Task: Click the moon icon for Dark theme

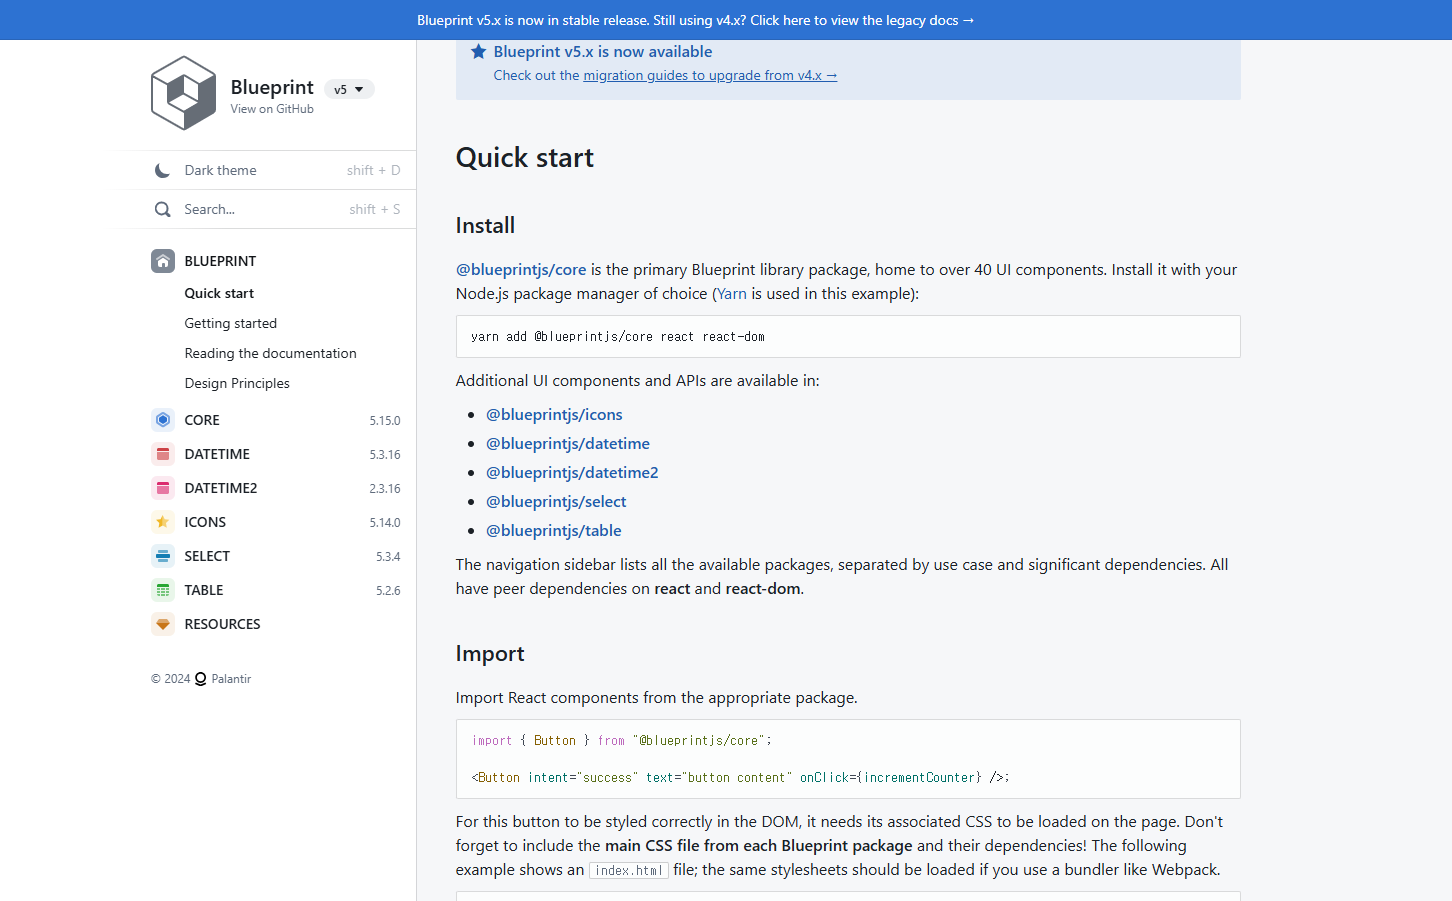Action: click(x=162, y=170)
